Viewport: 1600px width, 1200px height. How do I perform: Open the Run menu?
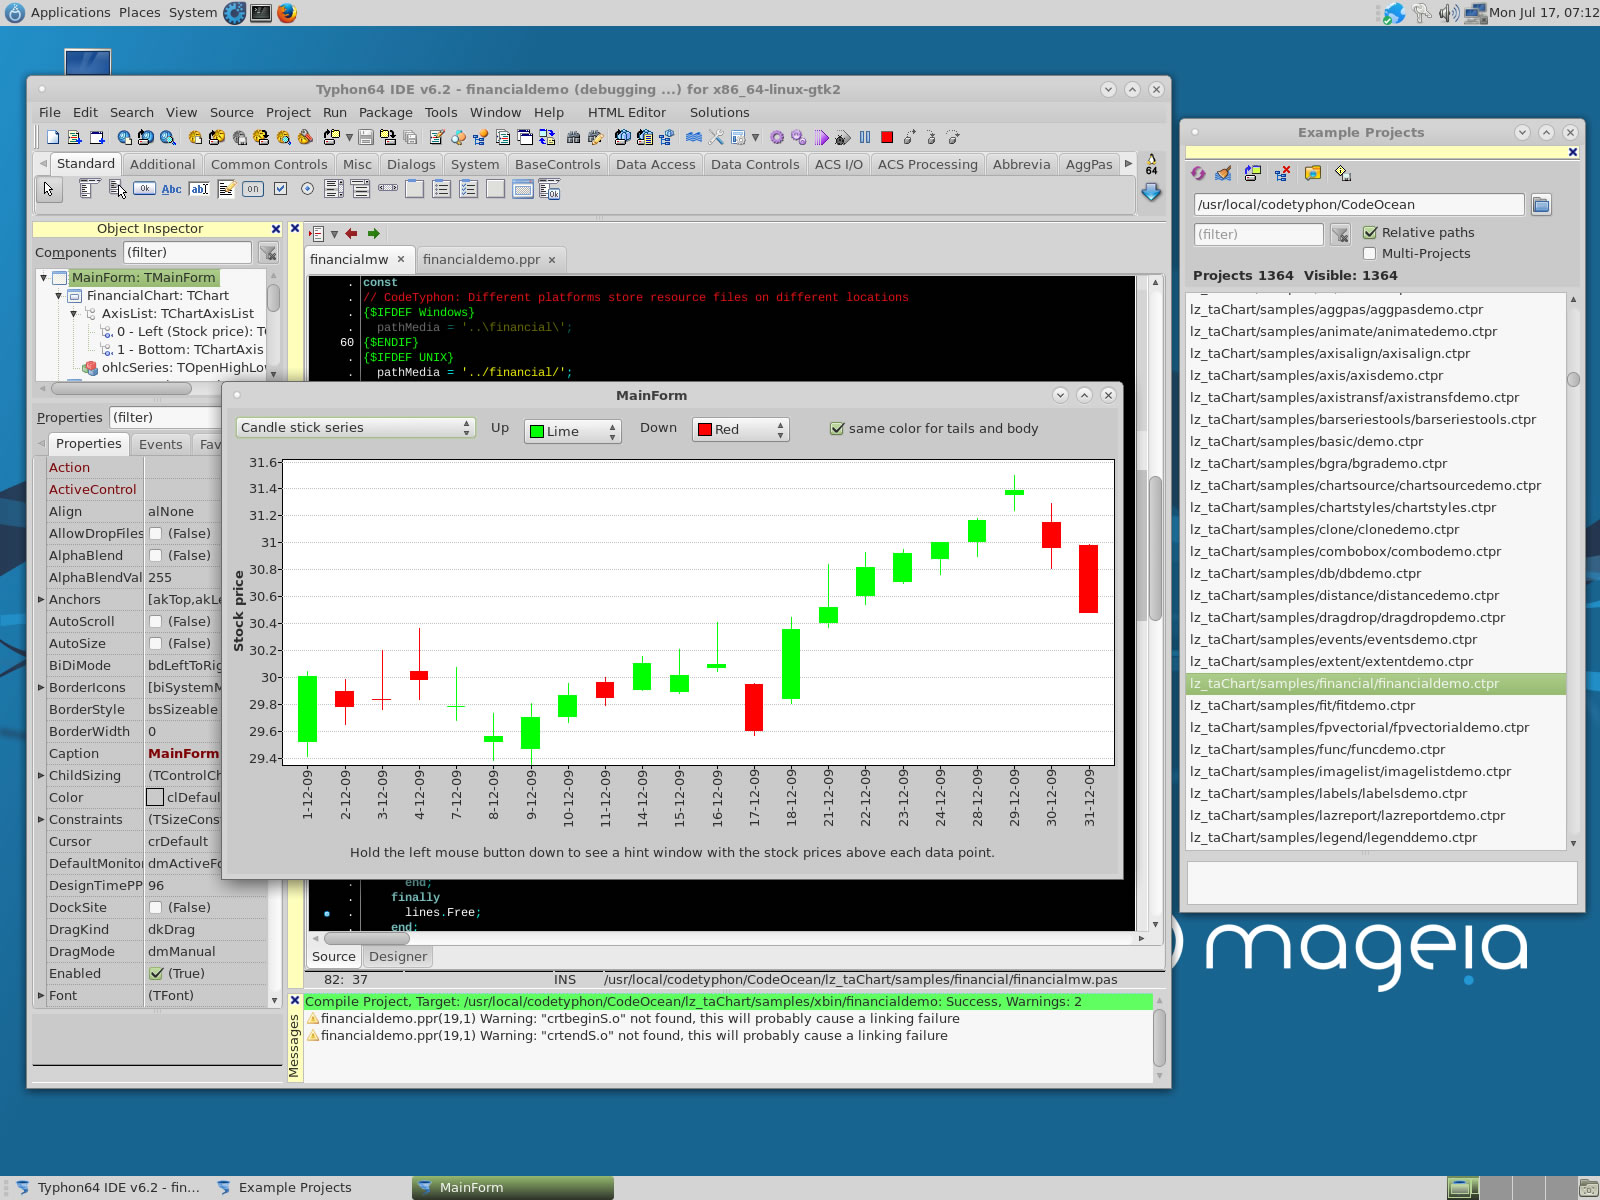335,112
